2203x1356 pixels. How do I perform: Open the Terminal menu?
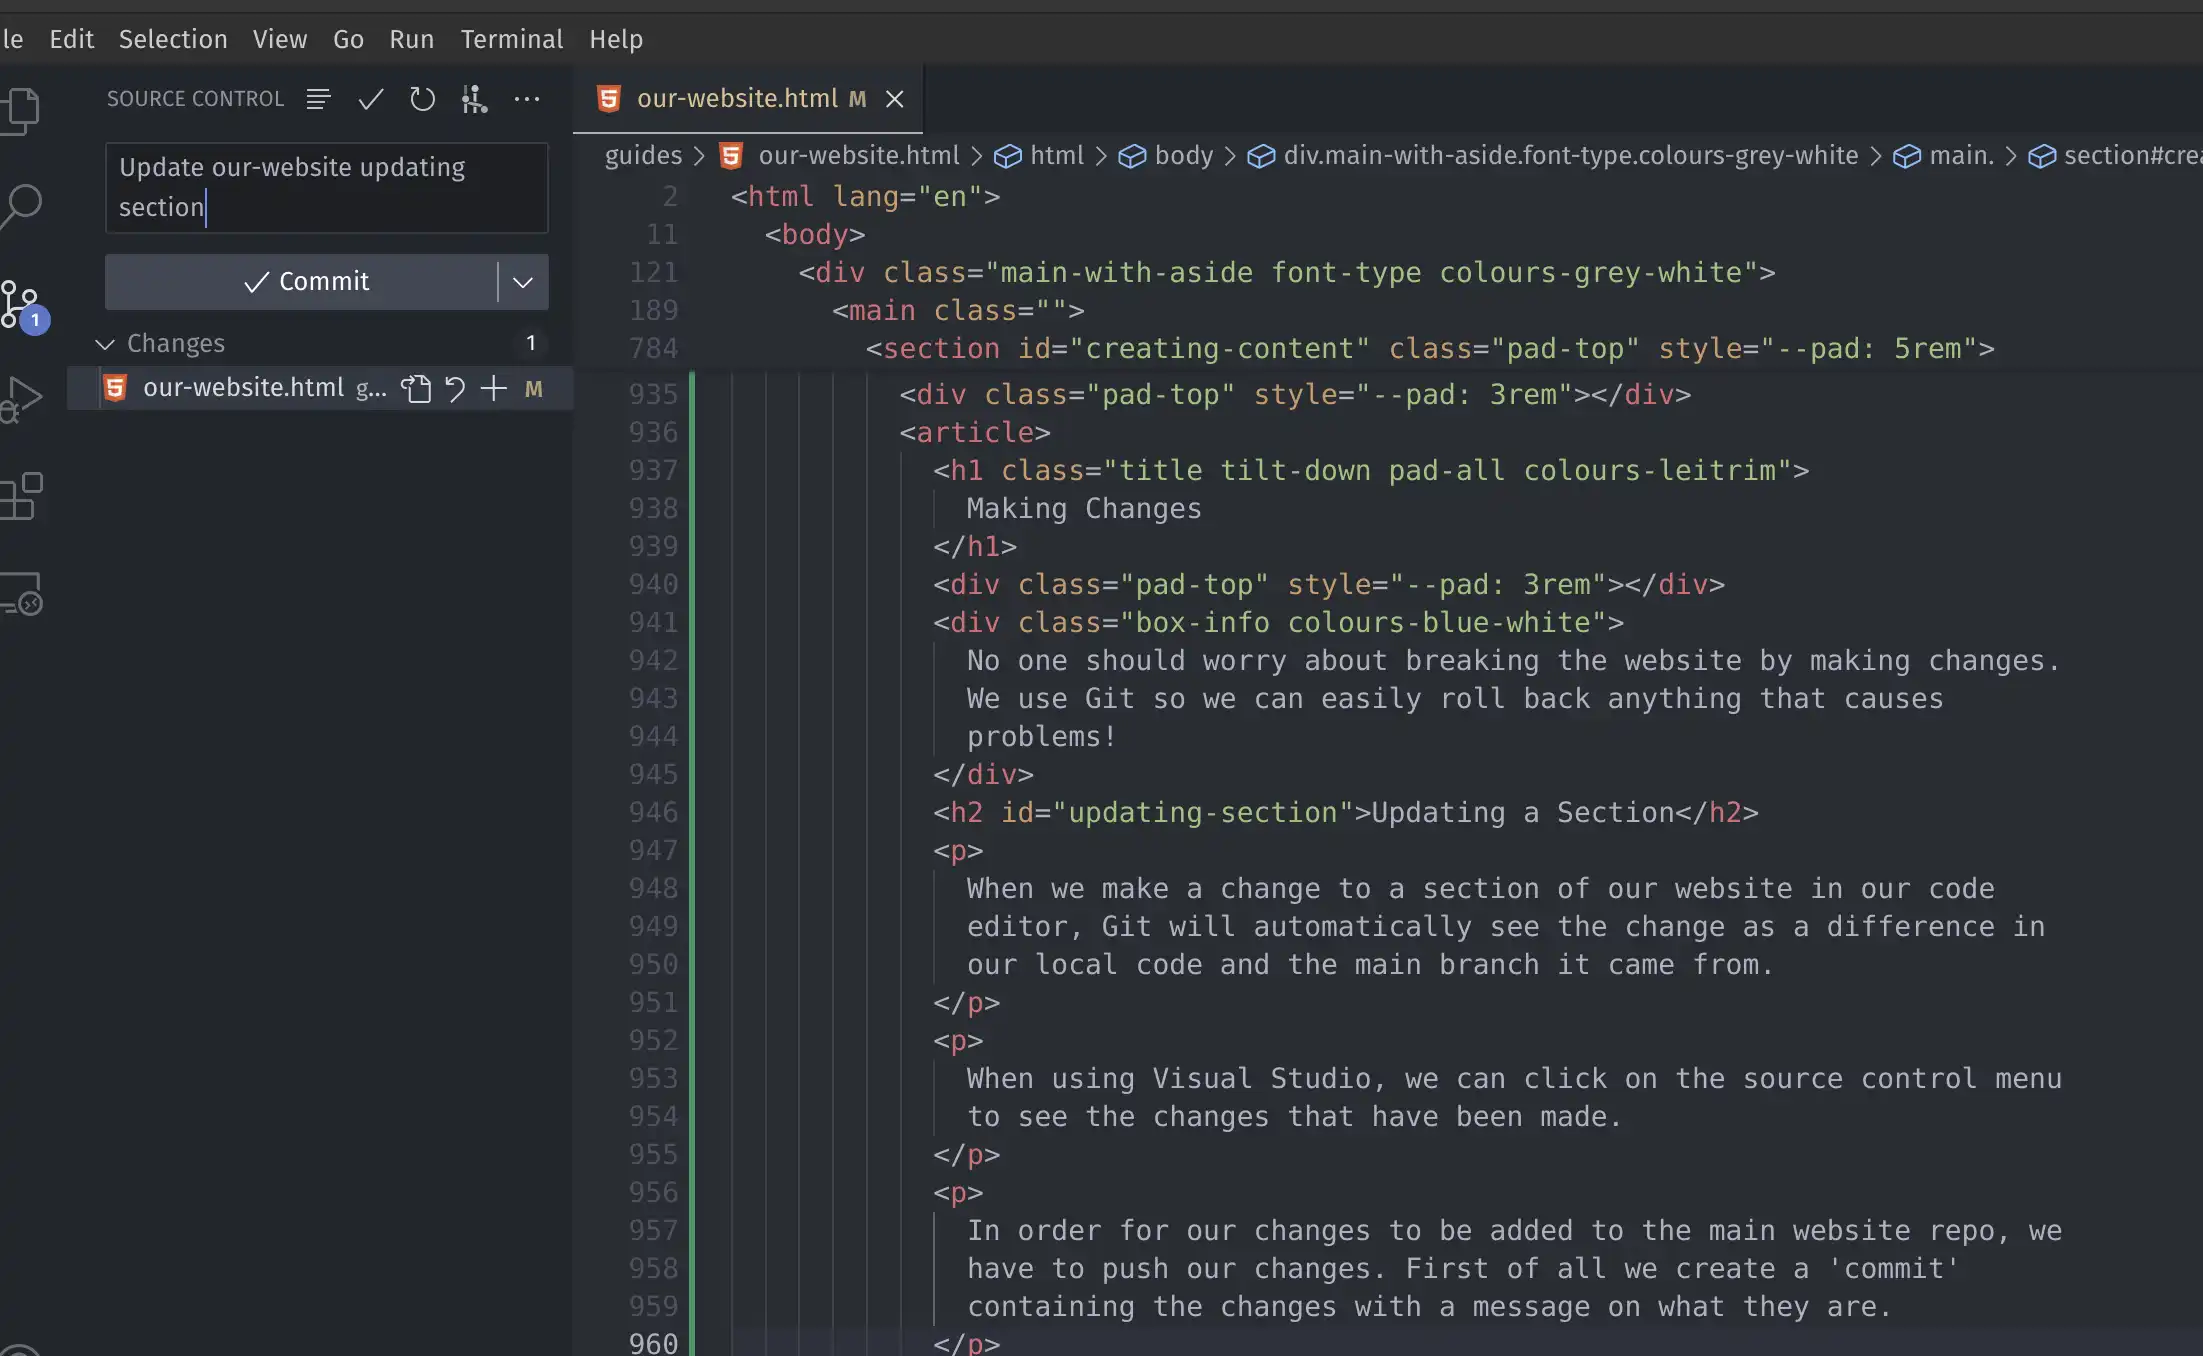click(x=512, y=39)
